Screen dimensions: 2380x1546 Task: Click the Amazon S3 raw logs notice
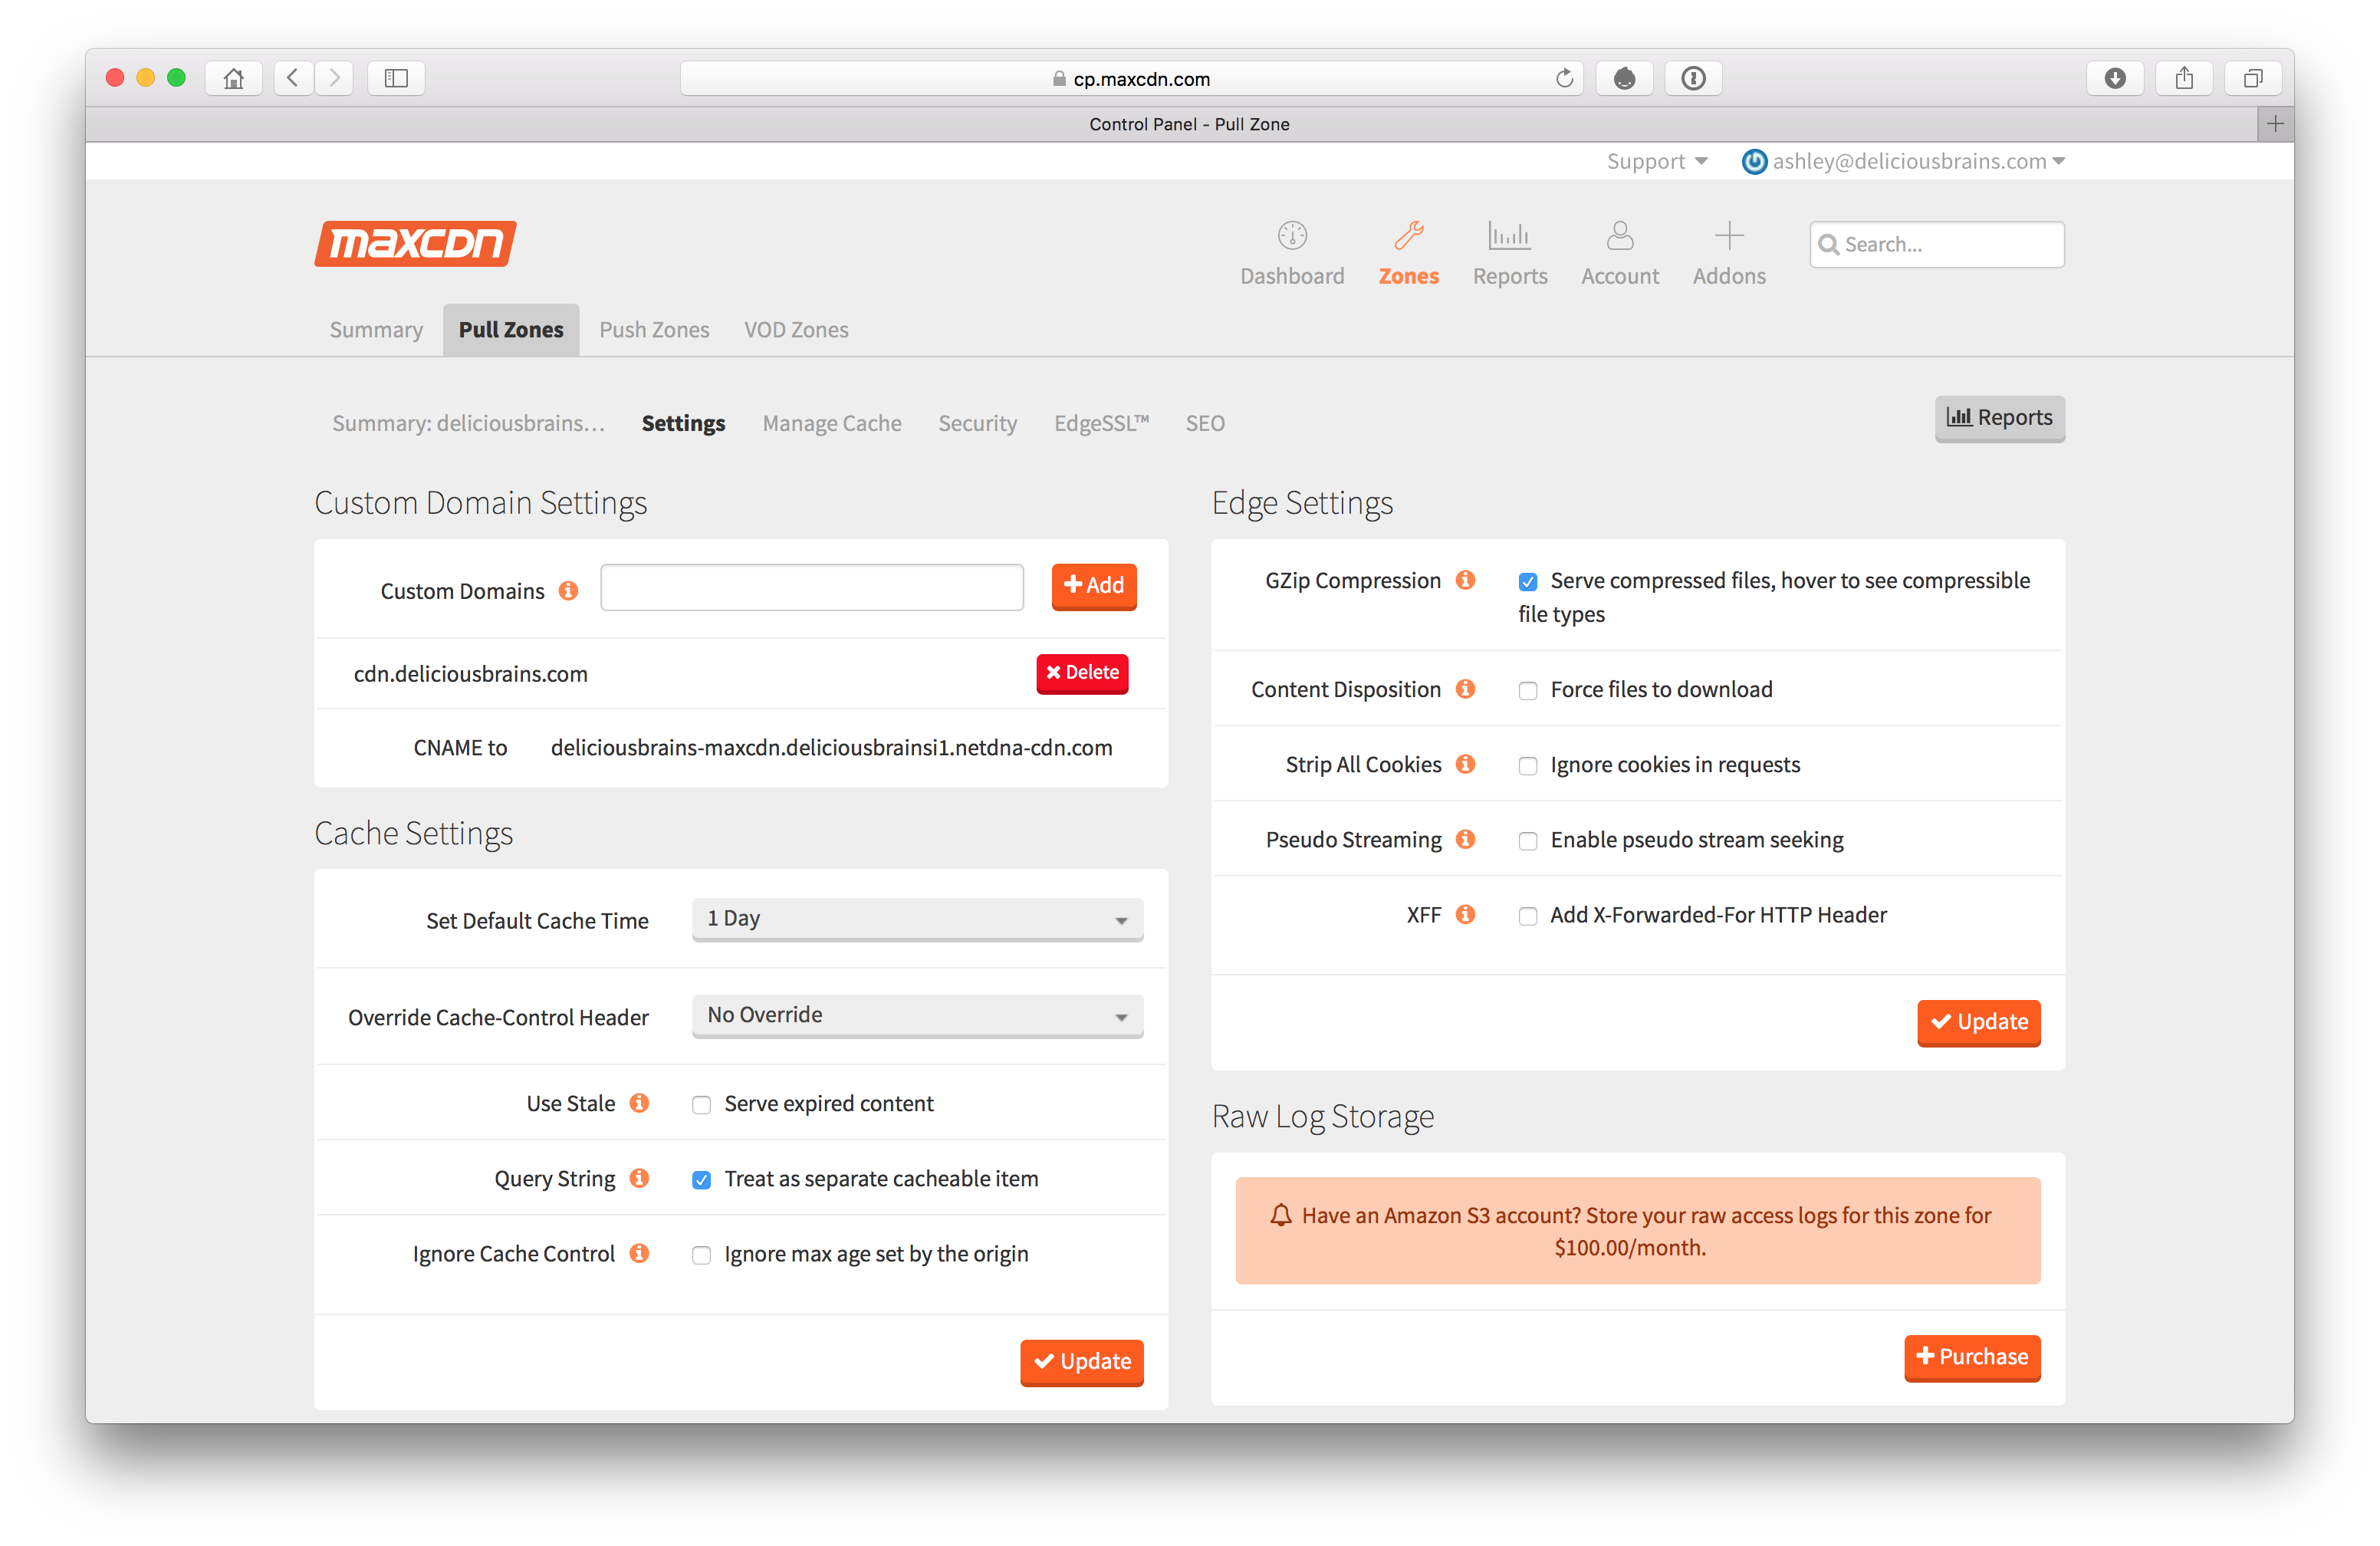[x=1637, y=1231]
